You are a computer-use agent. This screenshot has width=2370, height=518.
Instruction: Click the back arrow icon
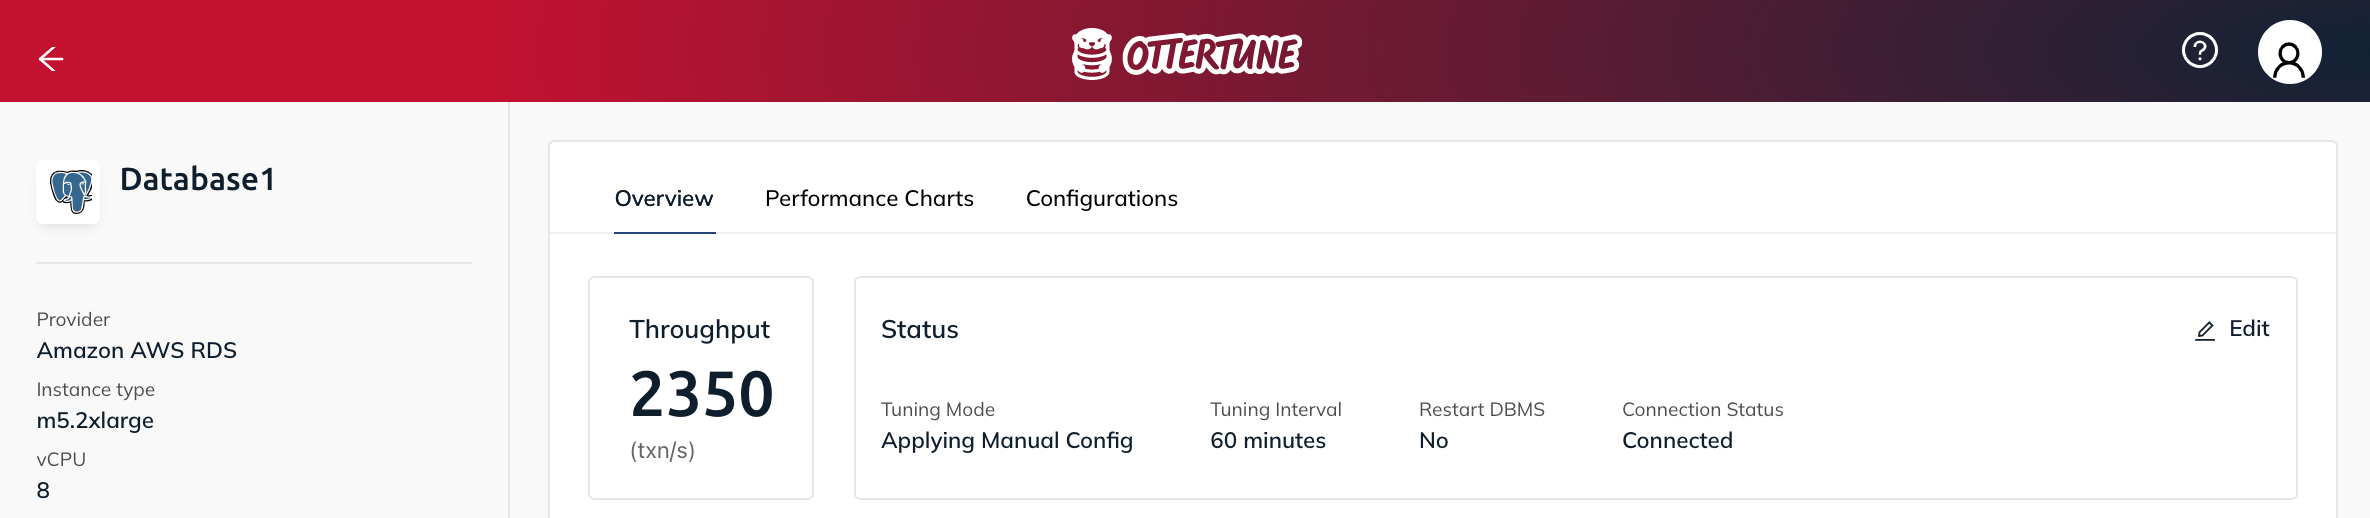click(x=51, y=59)
